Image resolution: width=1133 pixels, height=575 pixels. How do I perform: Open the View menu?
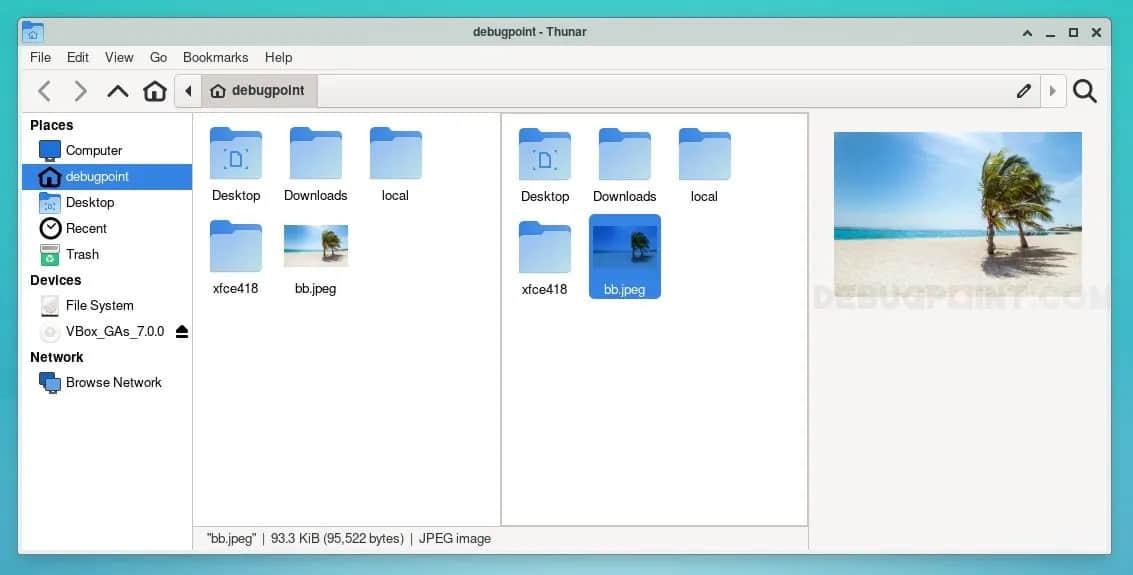[119, 57]
